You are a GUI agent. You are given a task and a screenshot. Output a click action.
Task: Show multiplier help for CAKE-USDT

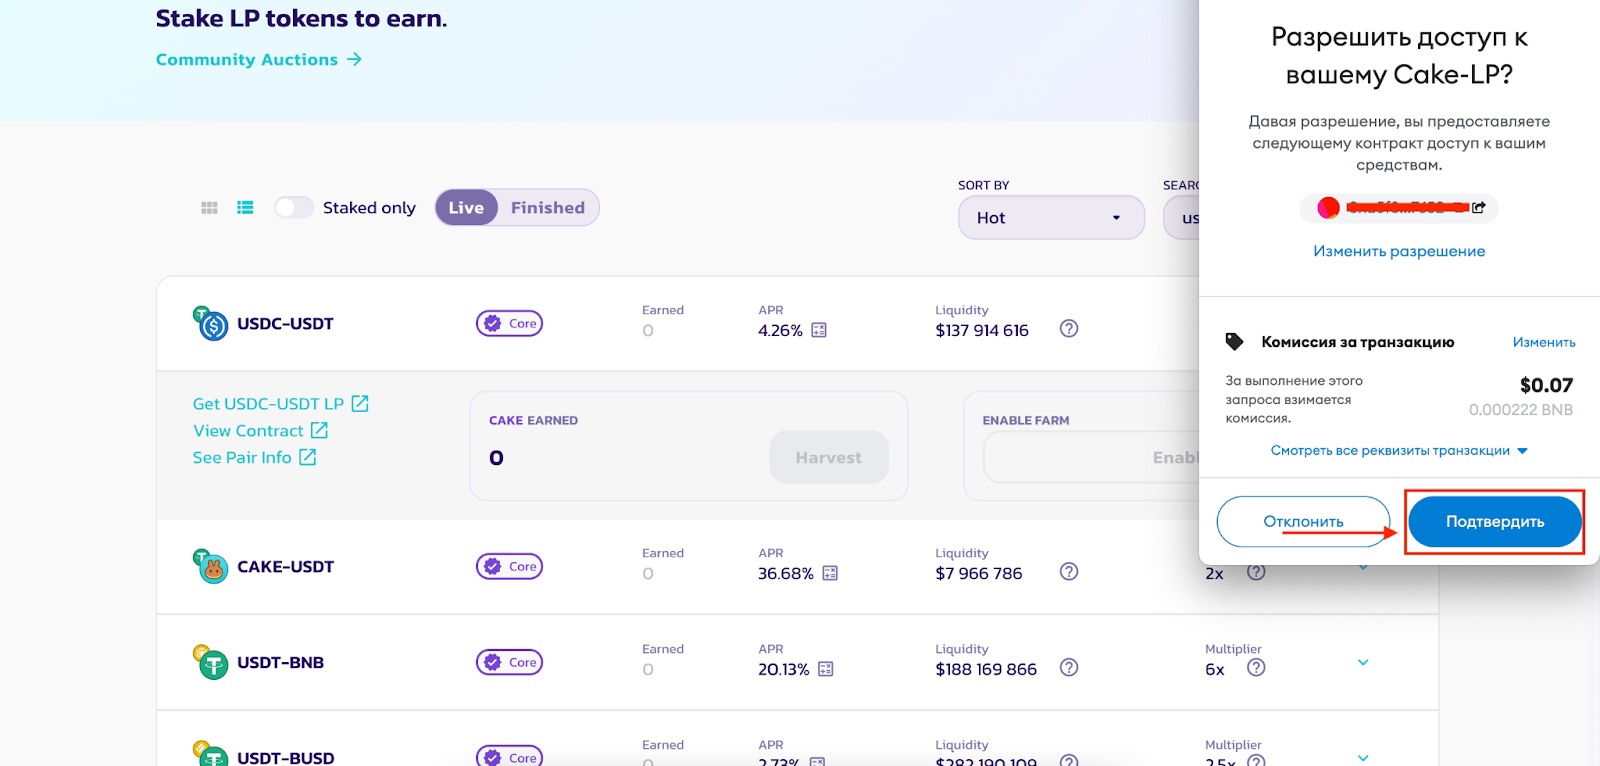tap(1256, 573)
